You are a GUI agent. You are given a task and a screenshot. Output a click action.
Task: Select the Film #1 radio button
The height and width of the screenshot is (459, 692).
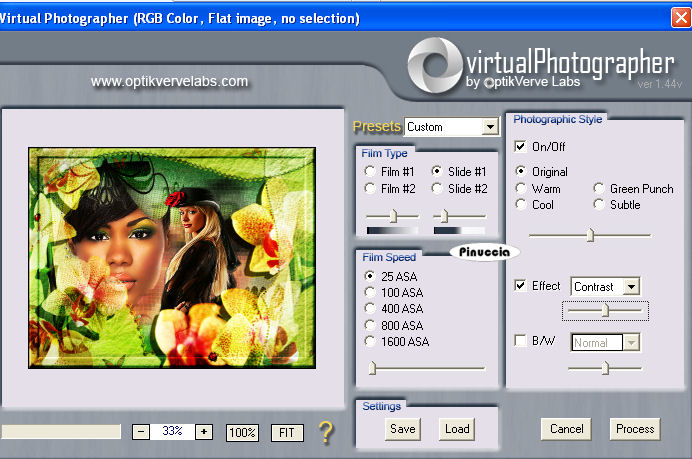(370, 171)
